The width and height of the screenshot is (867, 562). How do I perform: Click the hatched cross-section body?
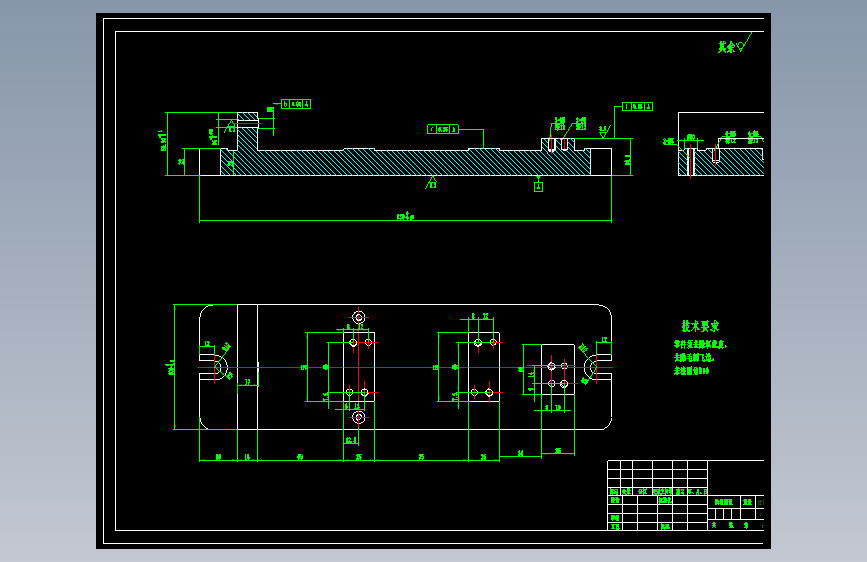[x=405, y=162]
